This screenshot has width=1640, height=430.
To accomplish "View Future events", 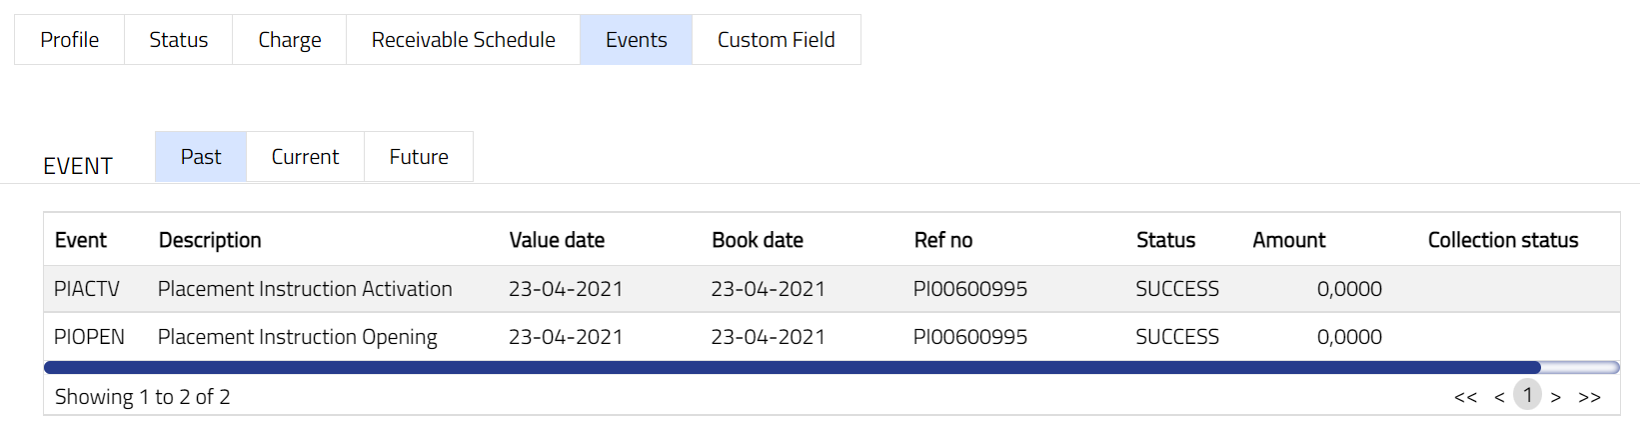I will pyautogui.click(x=418, y=157).
